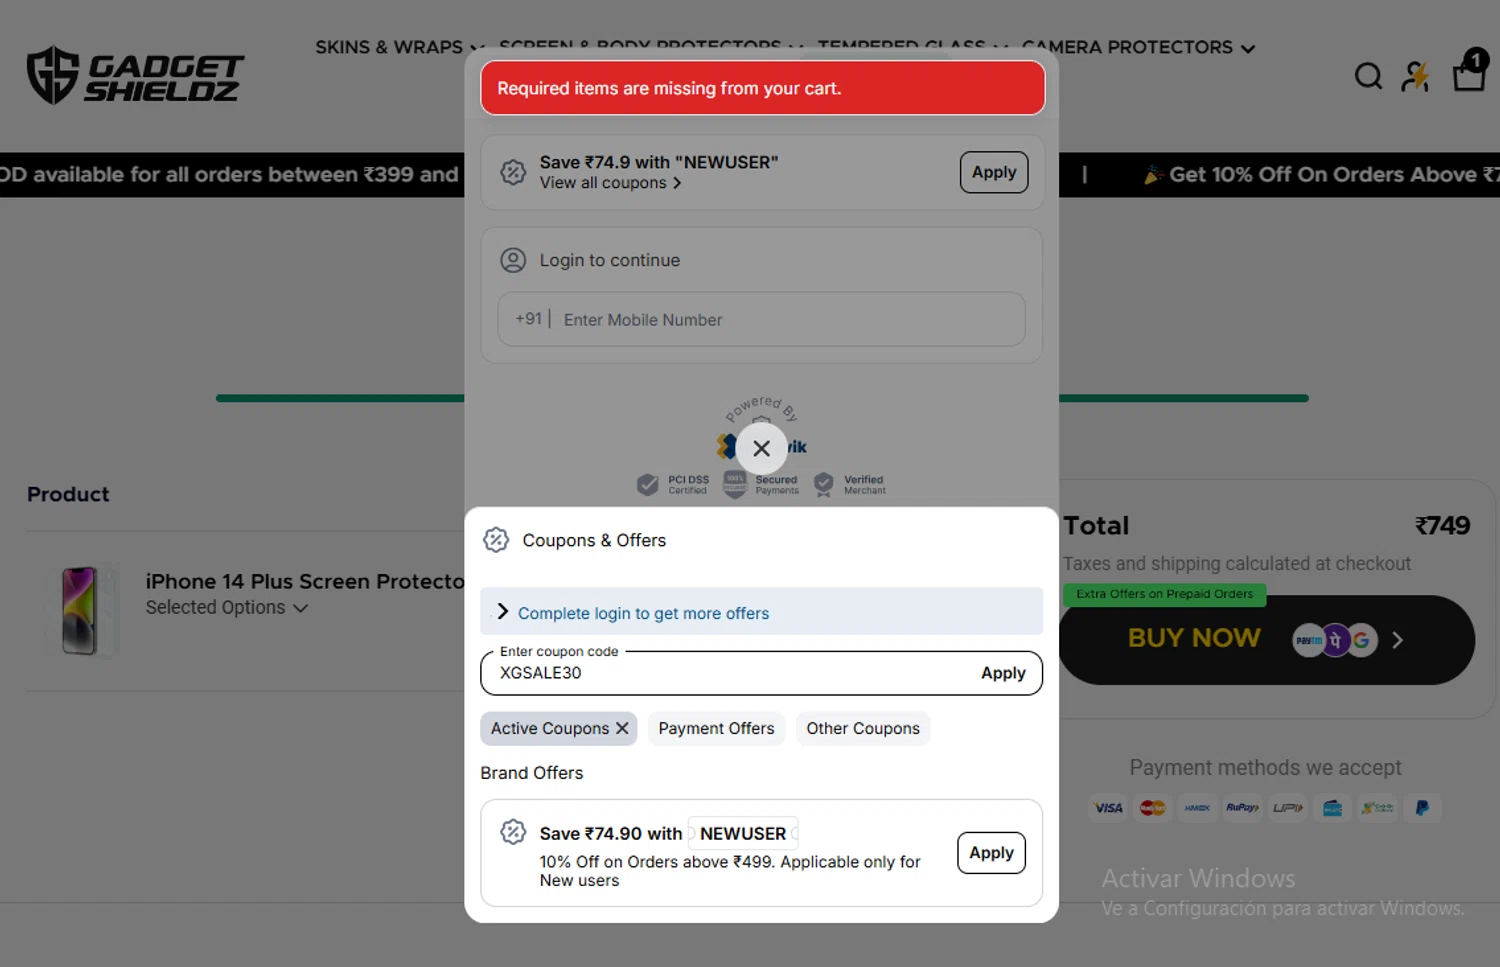Viewport: 1500px width, 967px height.
Task: Click the Mastercard payment logo
Action: (1152, 808)
